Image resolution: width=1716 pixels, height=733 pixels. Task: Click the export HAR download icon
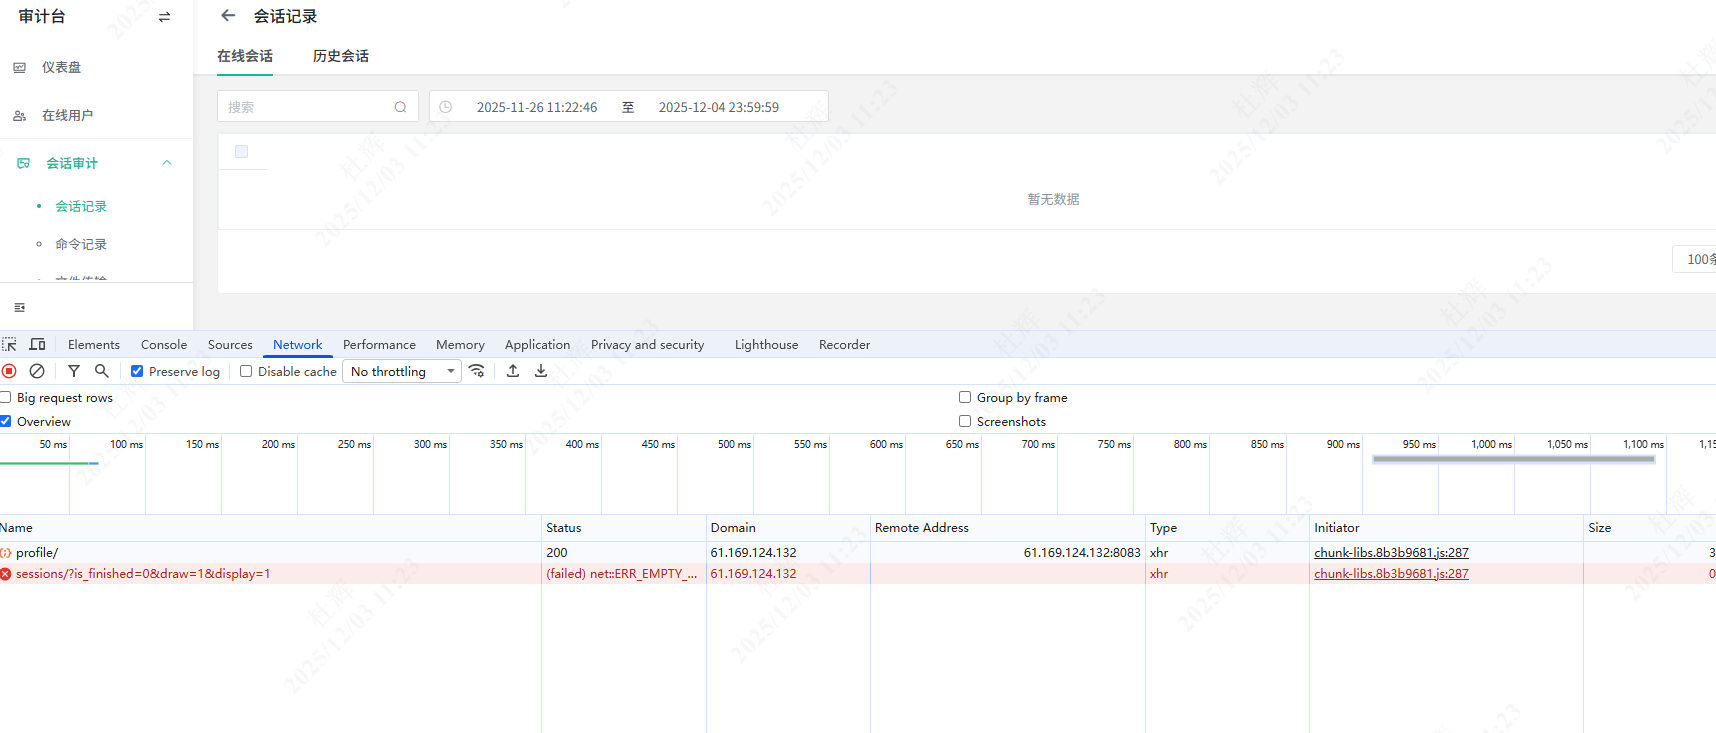pyautogui.click(x=541, y=371)
